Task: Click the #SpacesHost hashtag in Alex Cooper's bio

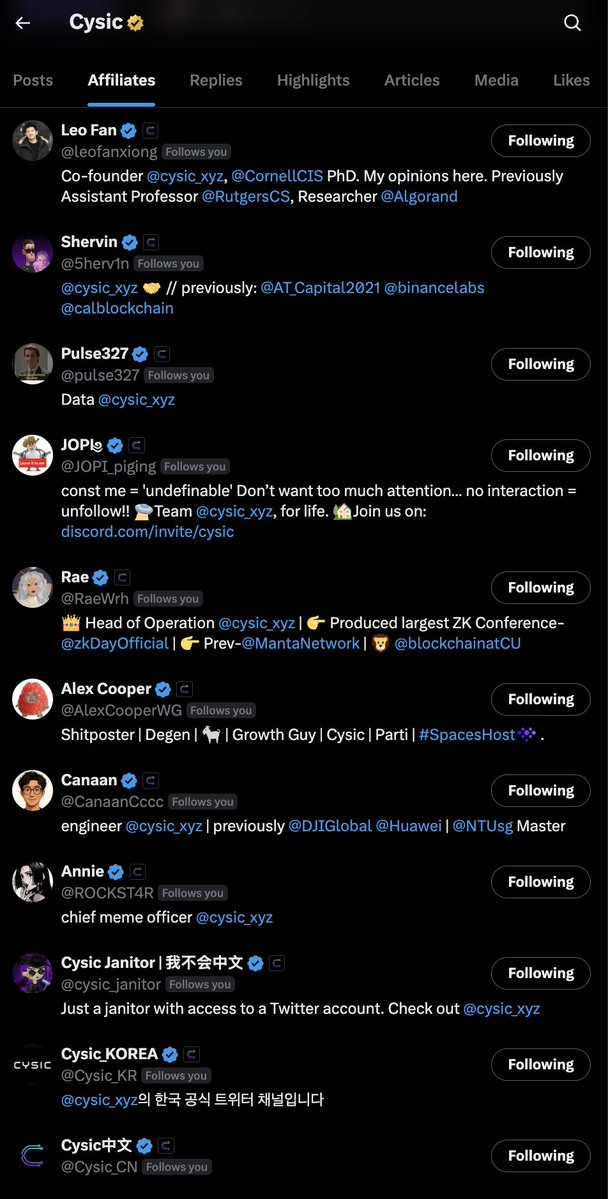Action: click(466, 734)
